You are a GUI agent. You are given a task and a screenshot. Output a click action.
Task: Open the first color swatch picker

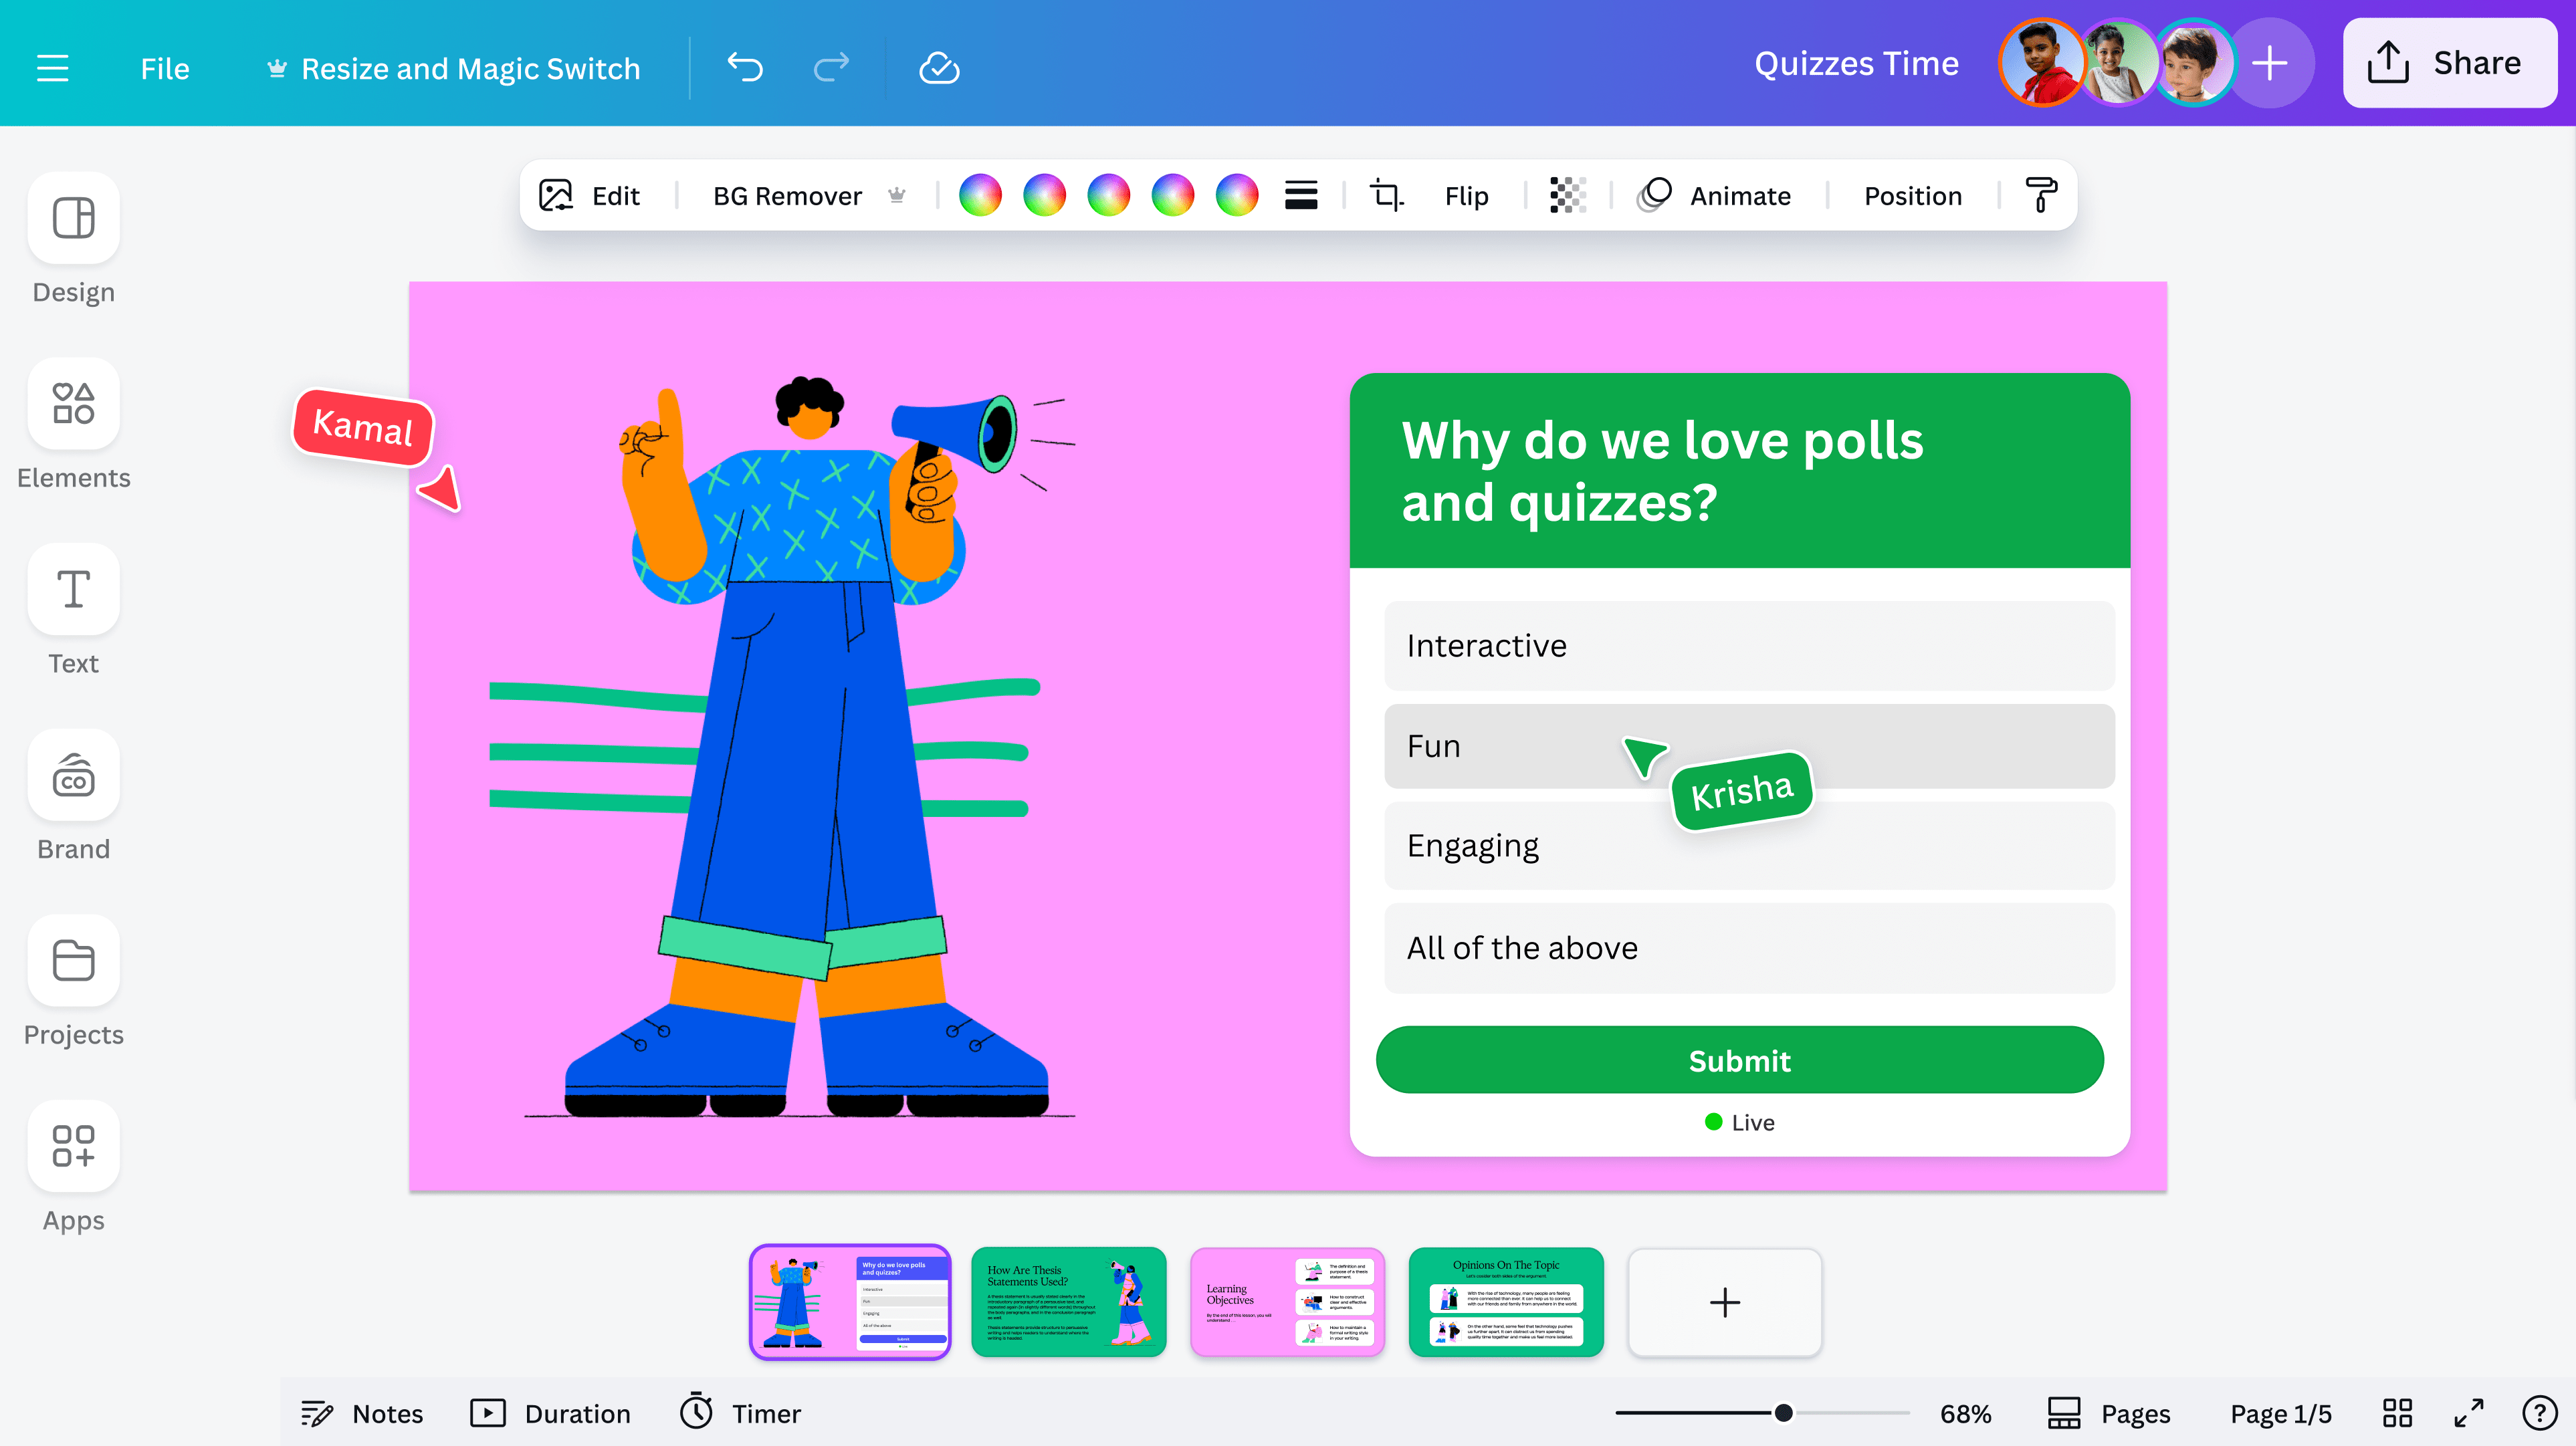tap(981, 195)
